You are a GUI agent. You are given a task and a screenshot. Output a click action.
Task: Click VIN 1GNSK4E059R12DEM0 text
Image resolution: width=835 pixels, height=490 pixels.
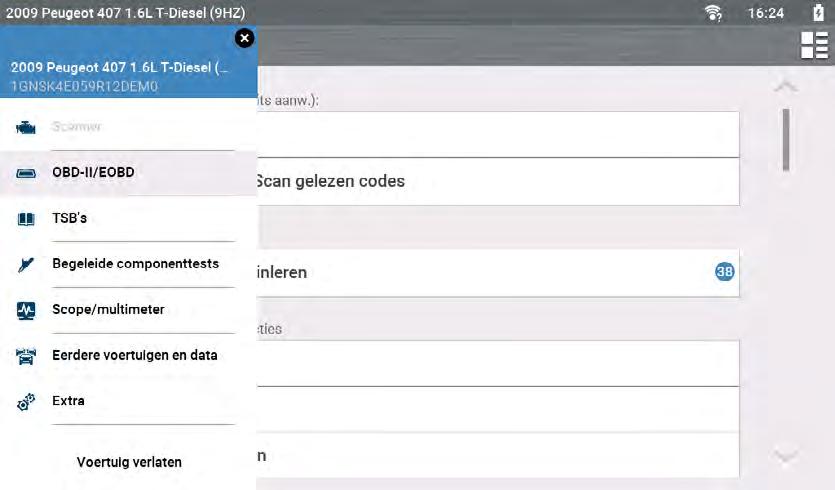84,86
